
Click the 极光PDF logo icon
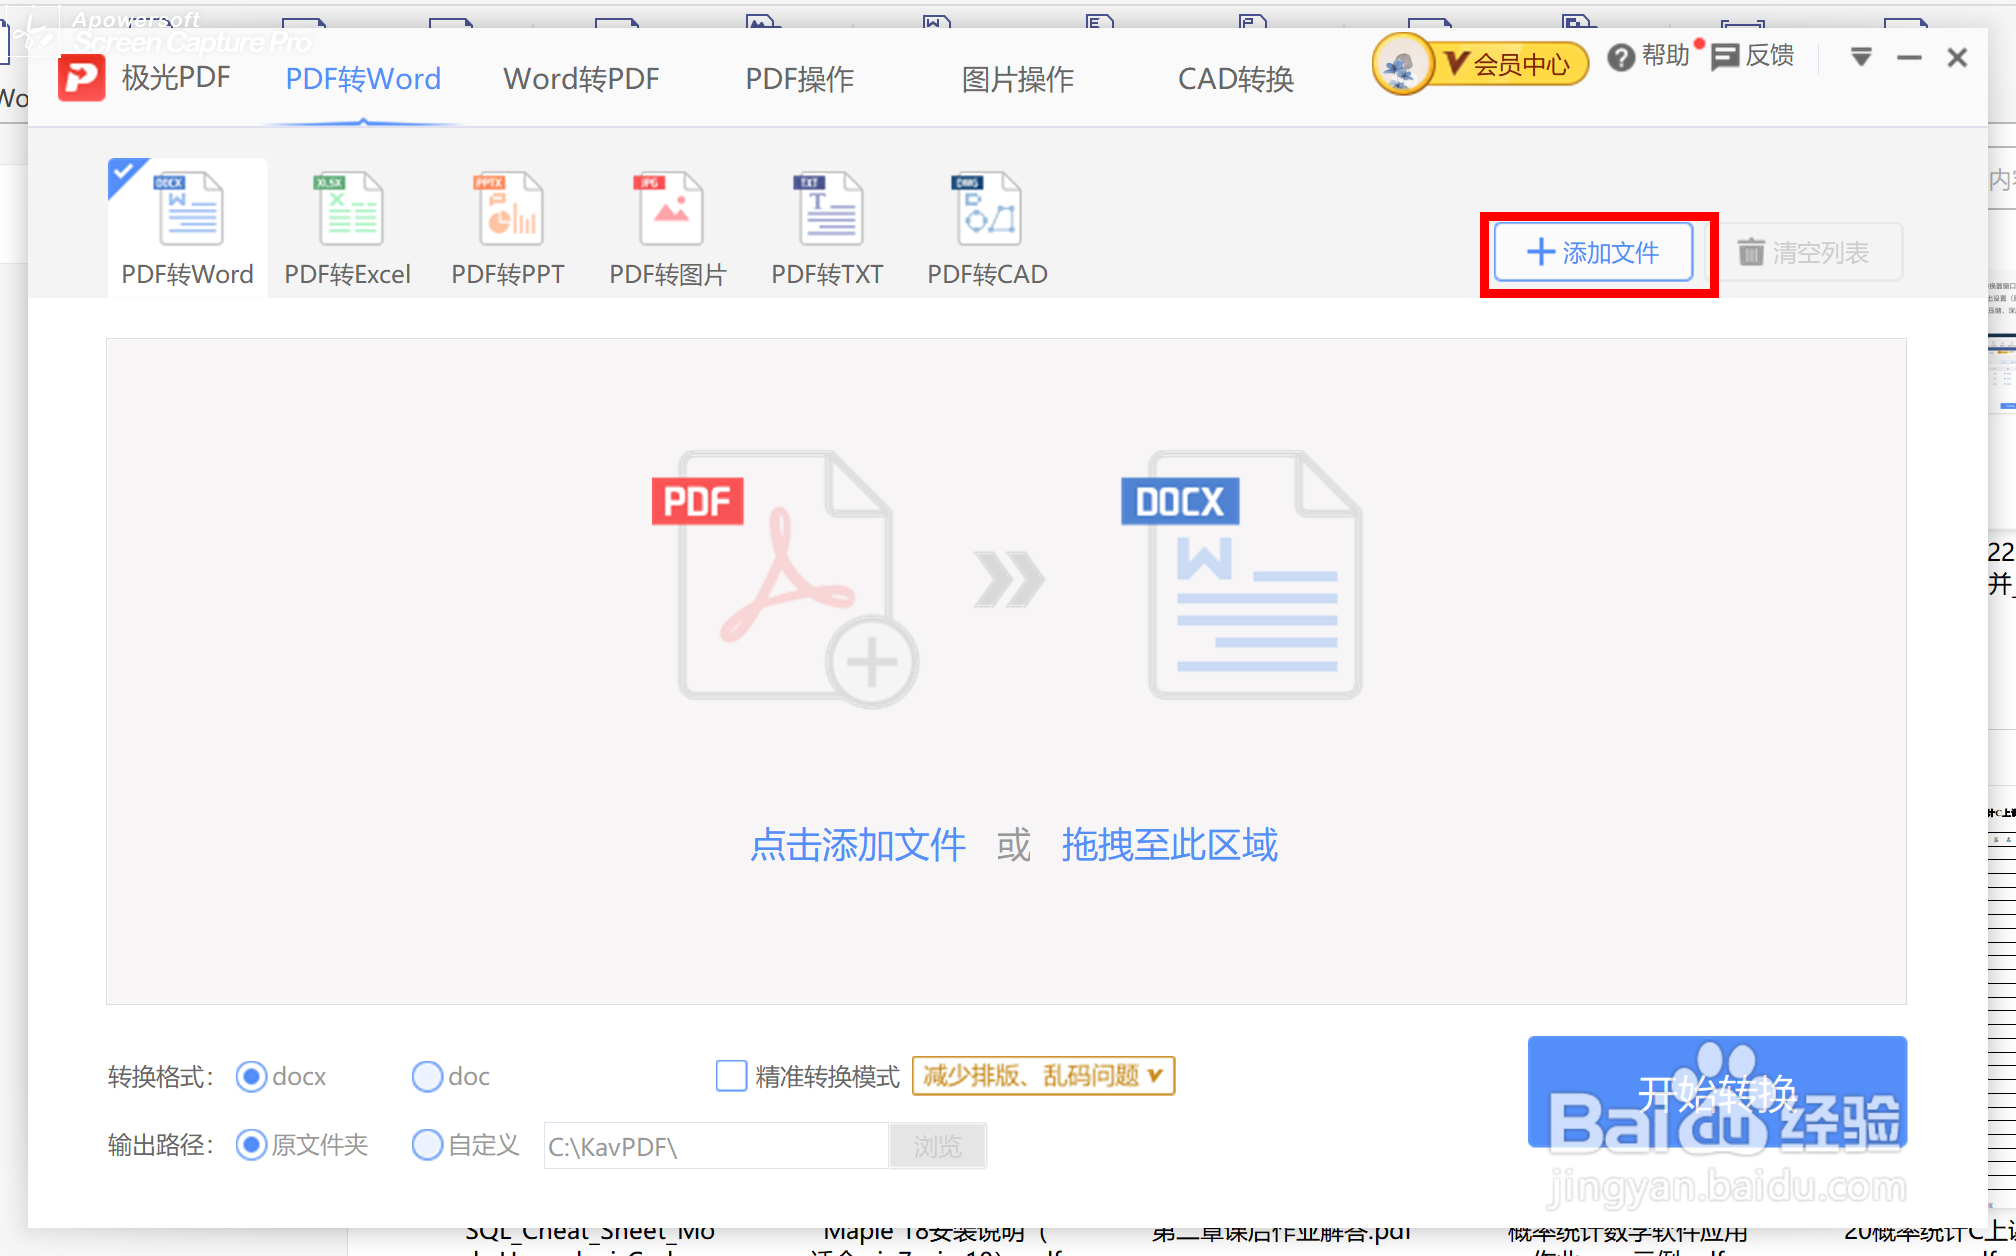coord(81,78)
